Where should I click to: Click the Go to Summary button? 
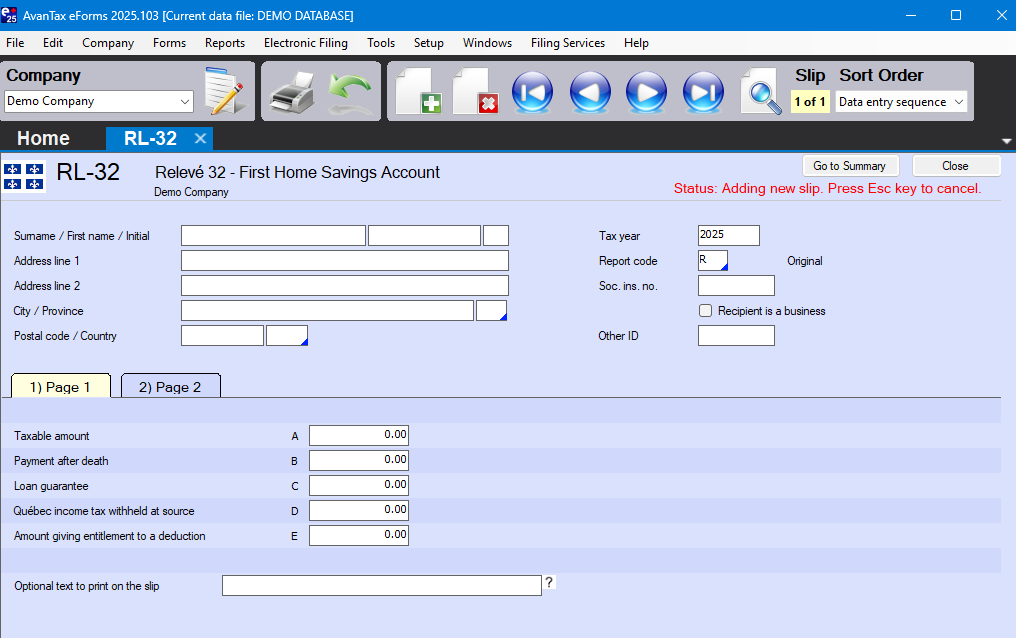[x=849, y=166]
